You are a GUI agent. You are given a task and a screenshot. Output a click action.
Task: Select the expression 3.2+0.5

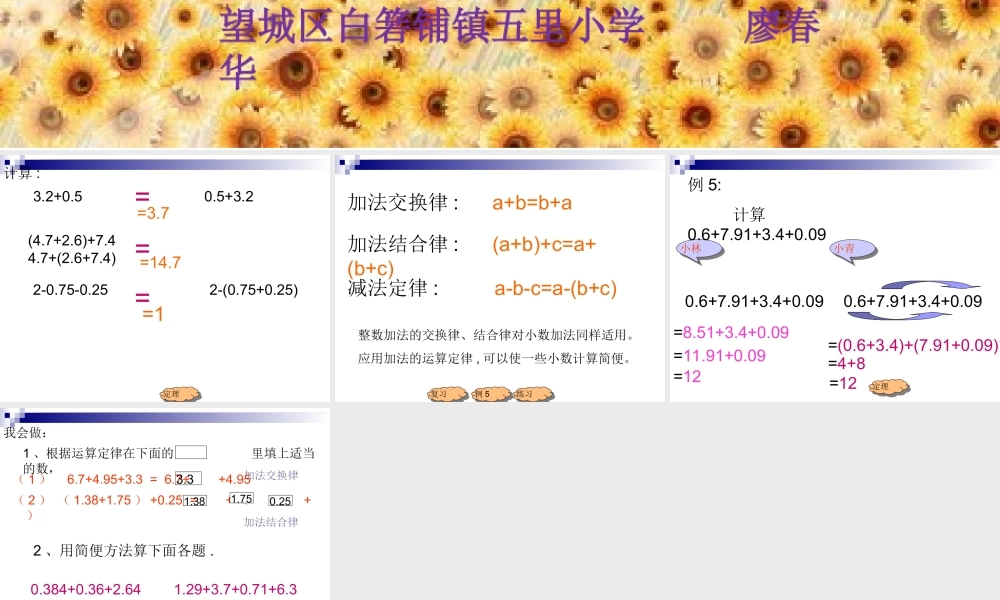(x=57, y=196)
